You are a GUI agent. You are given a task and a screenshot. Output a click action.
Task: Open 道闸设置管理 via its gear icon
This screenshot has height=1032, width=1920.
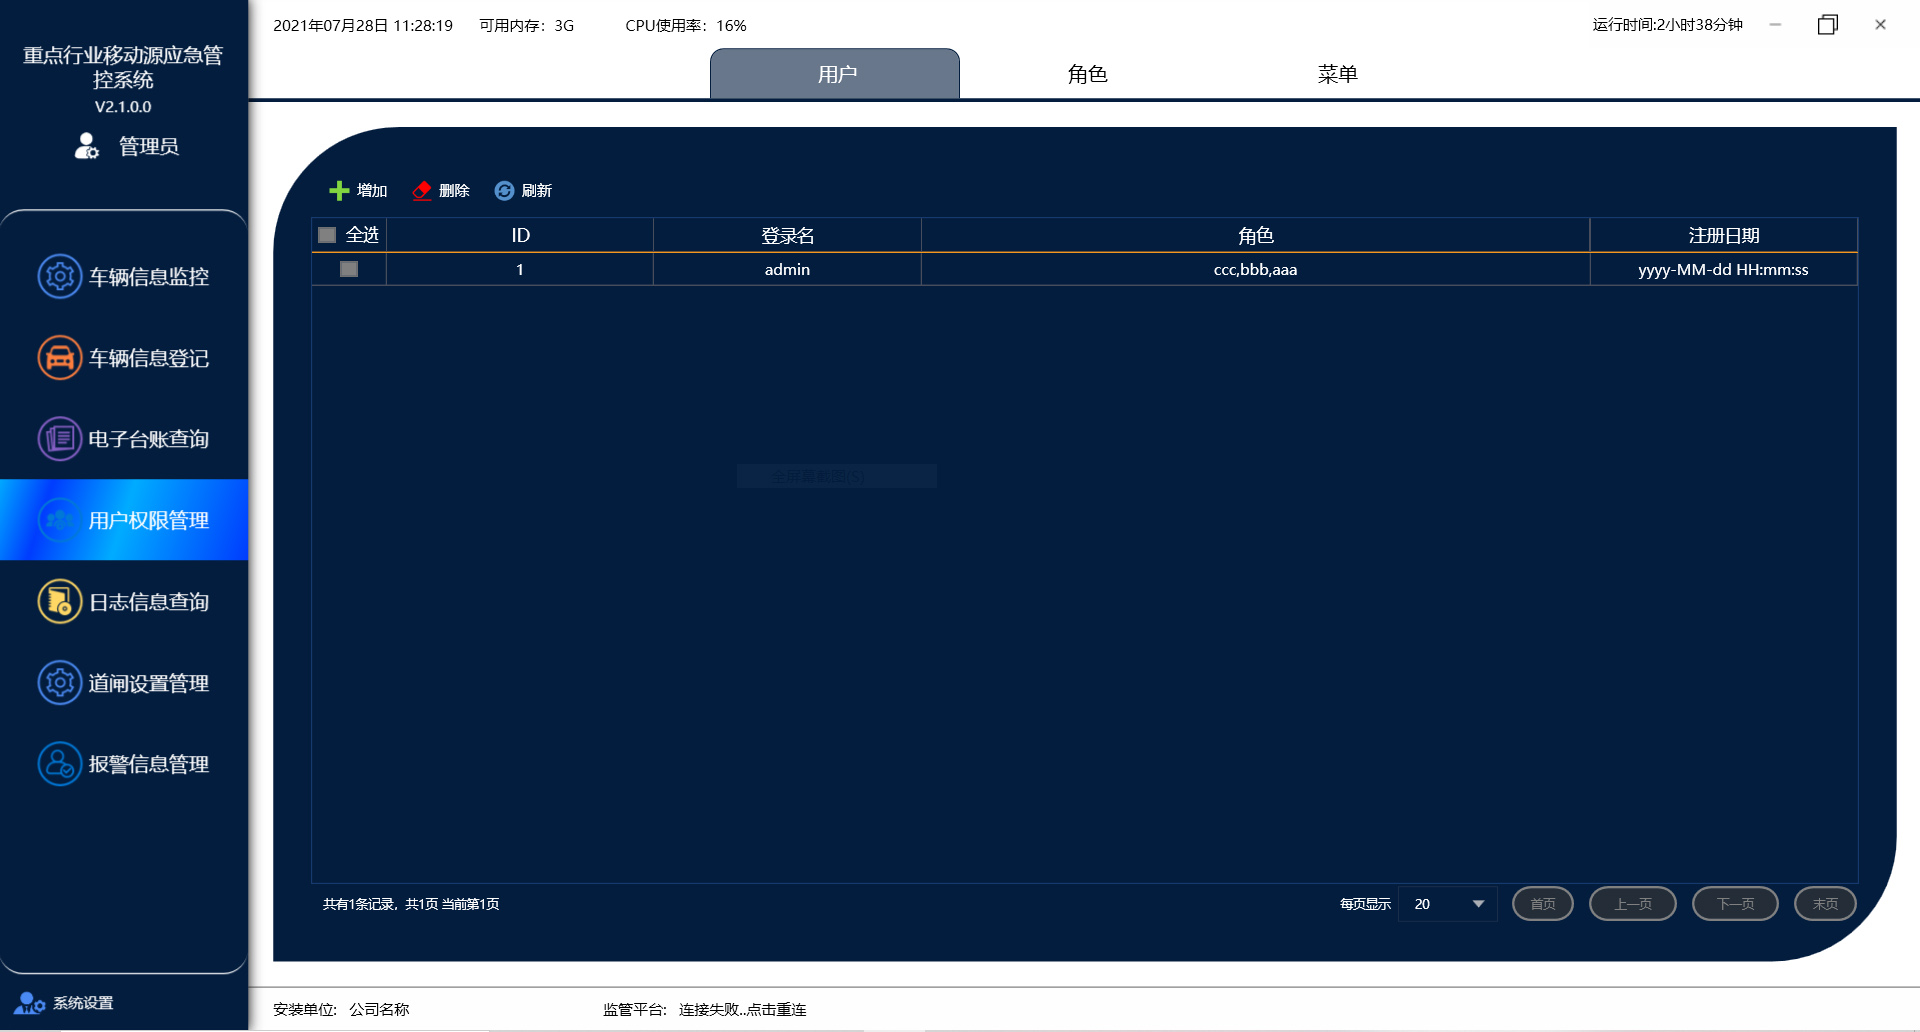[x=60, y=683]
